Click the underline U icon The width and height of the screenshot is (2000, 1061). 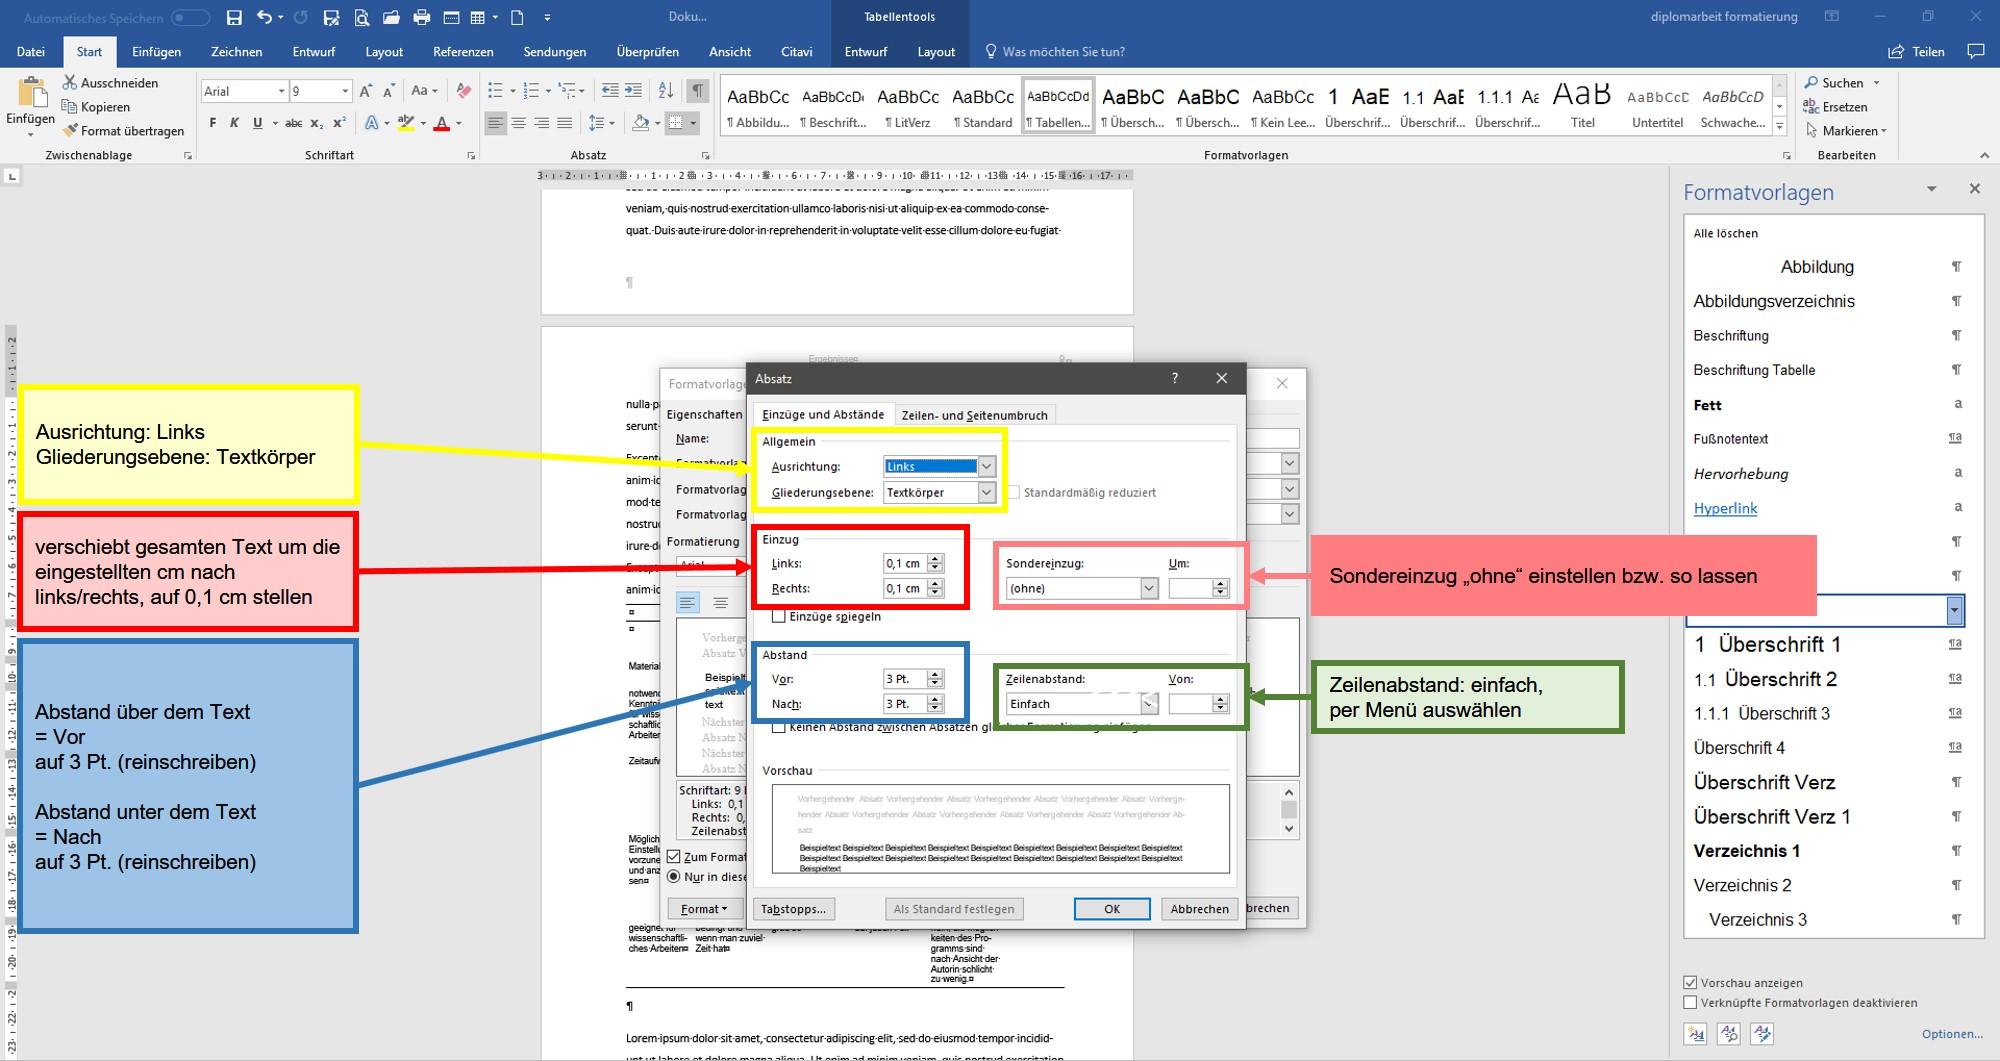click(x=257, y=123)
